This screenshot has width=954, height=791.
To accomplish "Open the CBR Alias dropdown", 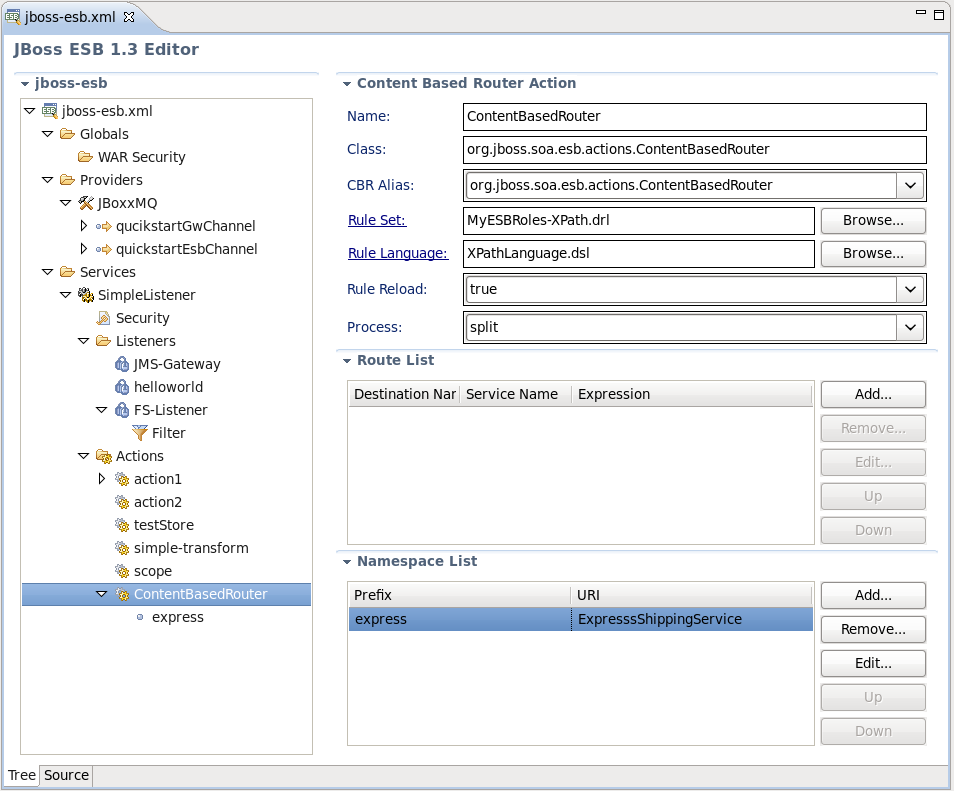I will coord(910,186).
